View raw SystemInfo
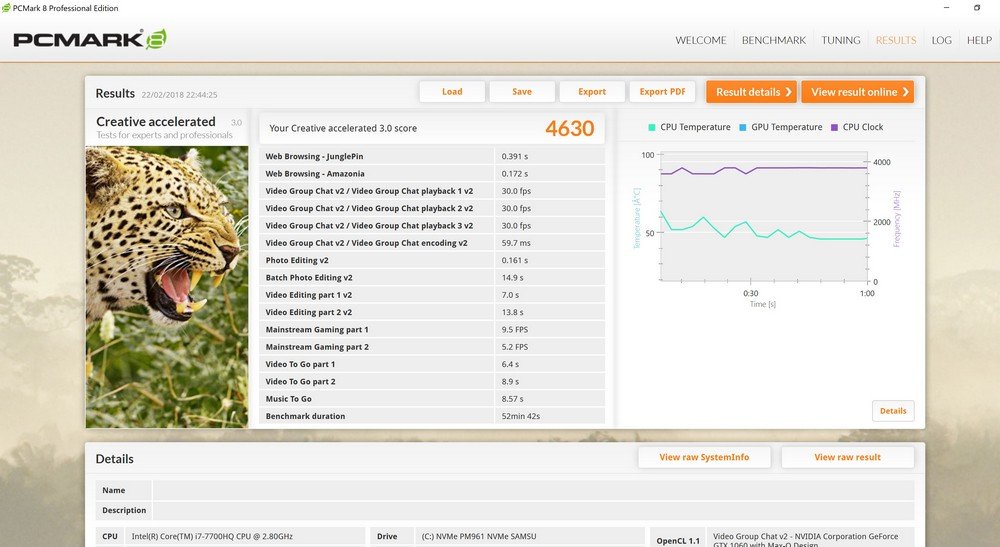Screen dimensions: 1000x547 705,457
